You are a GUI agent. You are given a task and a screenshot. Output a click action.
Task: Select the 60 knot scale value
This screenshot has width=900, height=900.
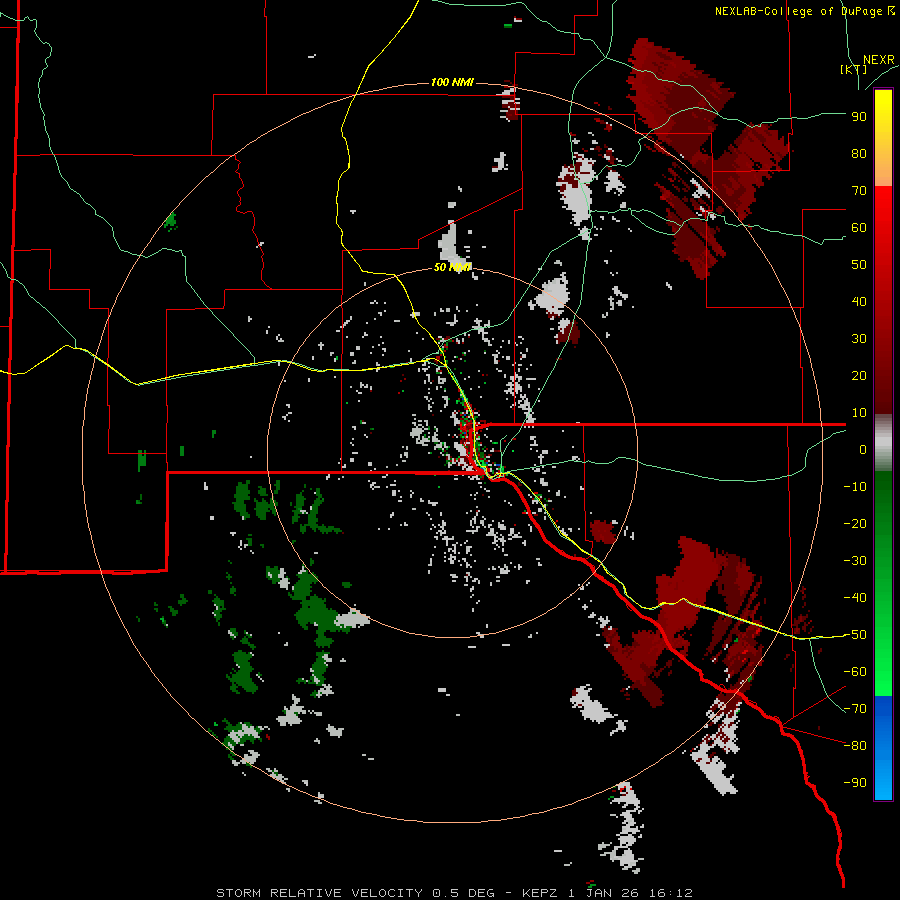(x=859, y=227)
